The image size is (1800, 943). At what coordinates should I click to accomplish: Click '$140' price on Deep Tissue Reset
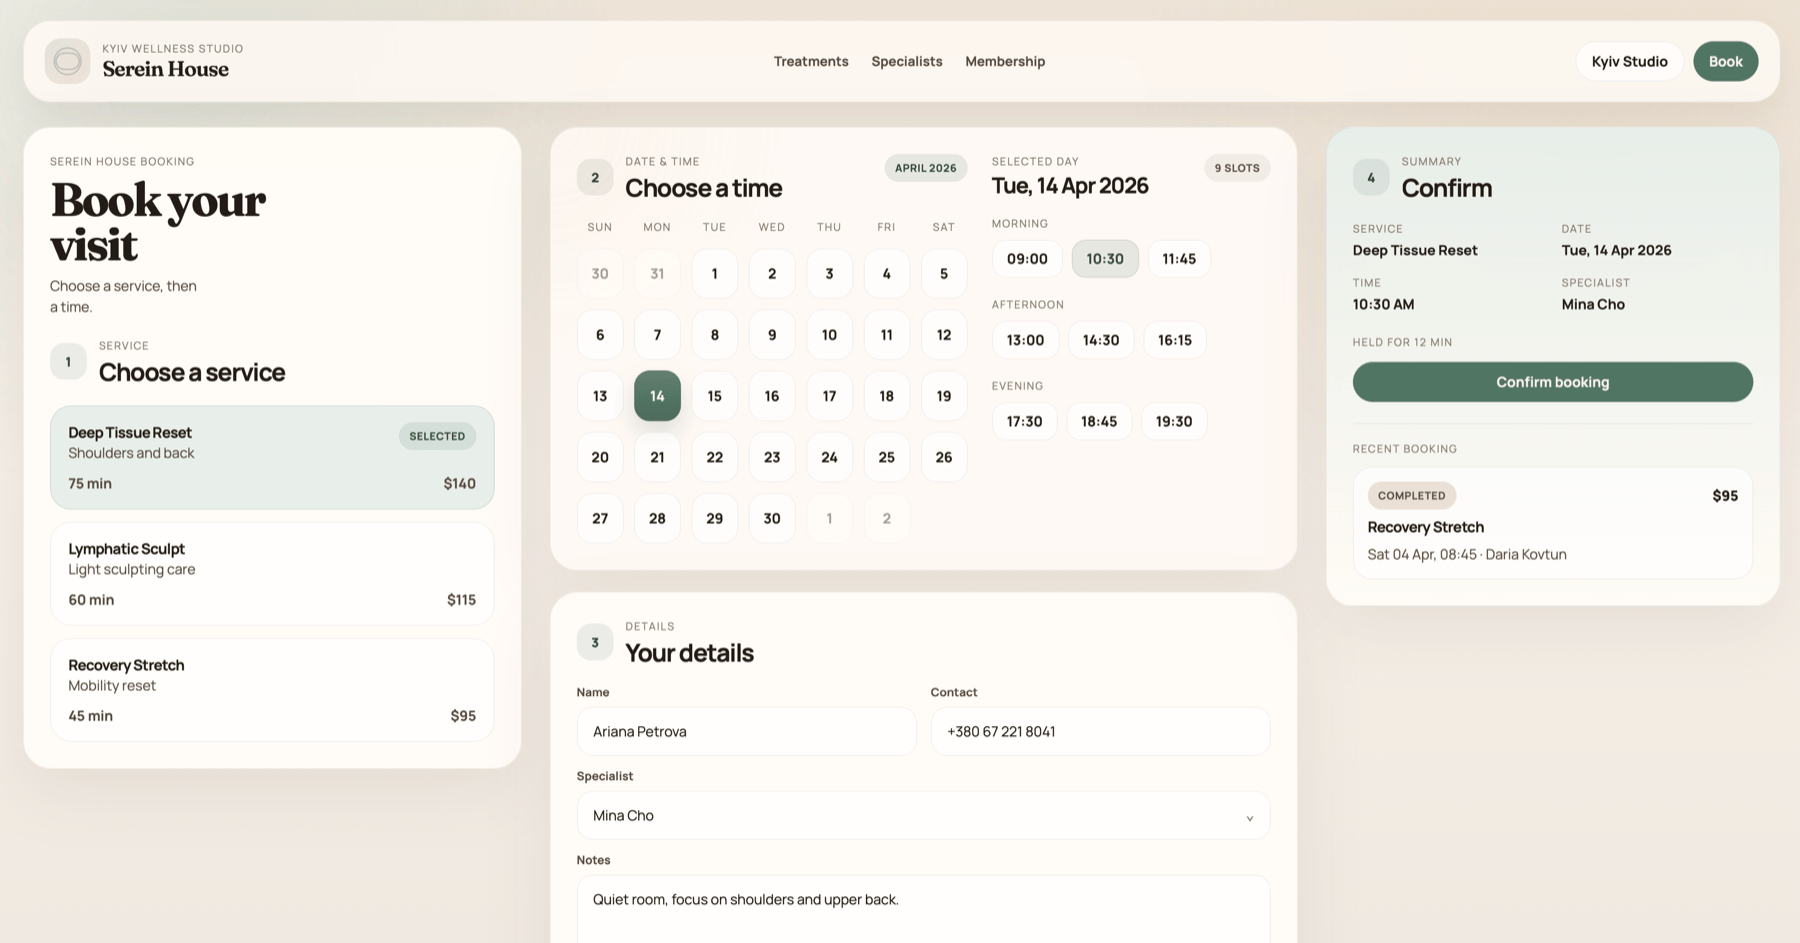tap(459, 483)
